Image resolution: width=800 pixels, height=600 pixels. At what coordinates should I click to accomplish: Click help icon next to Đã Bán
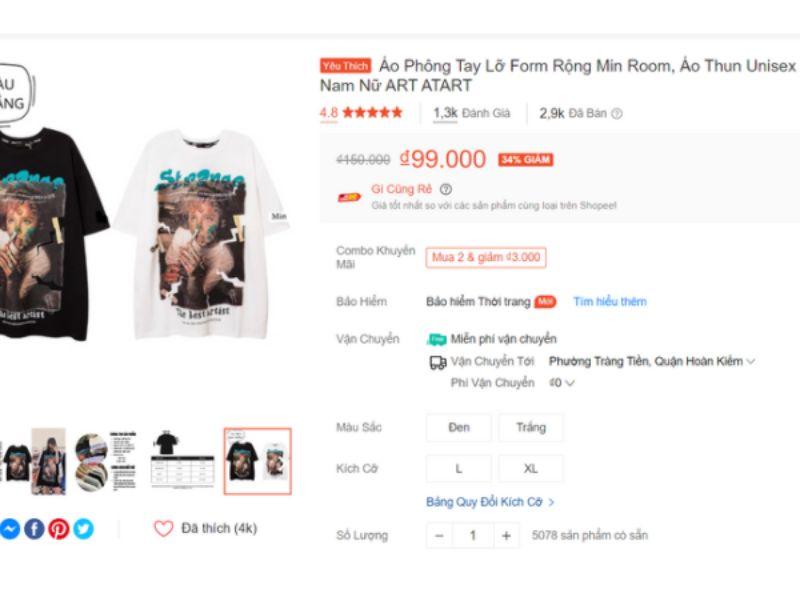(x=617, y=114)
